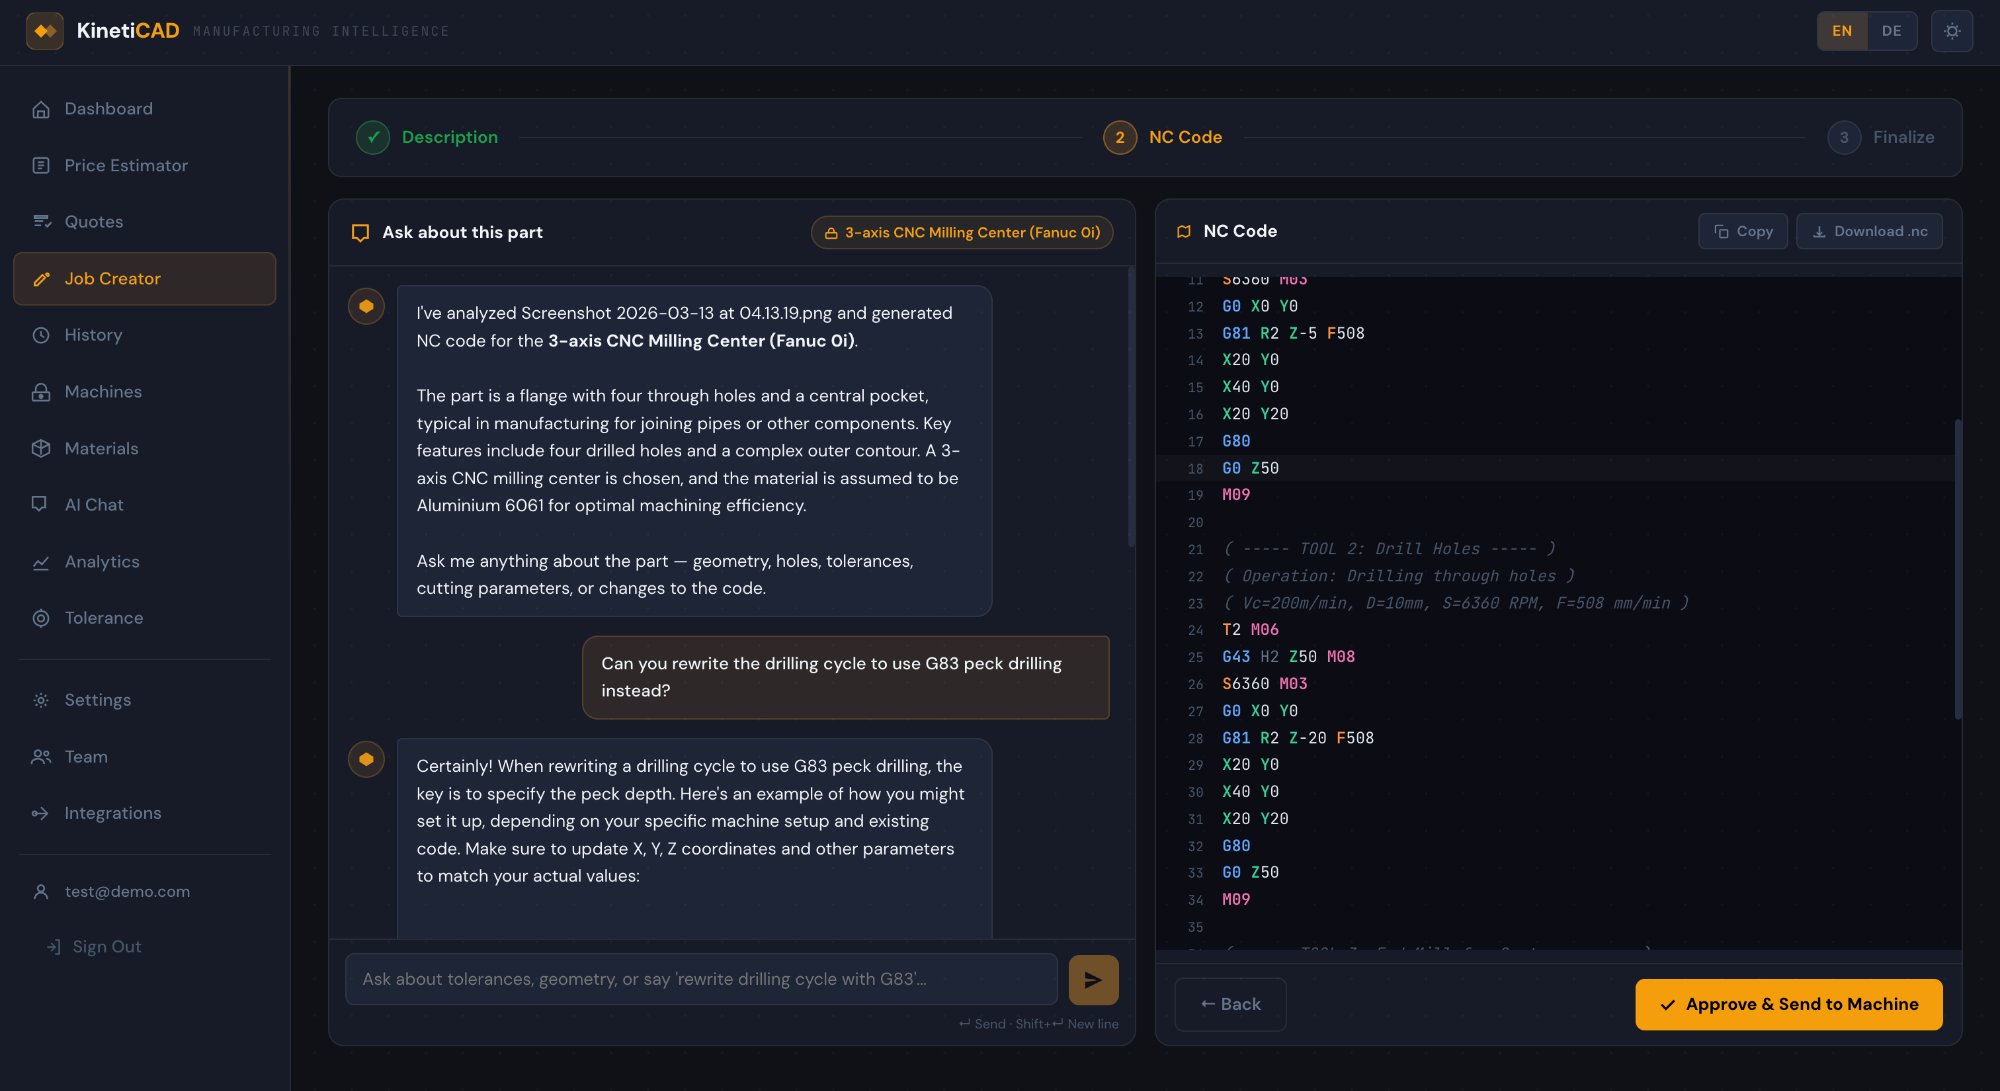The image size is (2000, 1091).
Task: Open the Quotes panel
Action: tap(94, 221)
